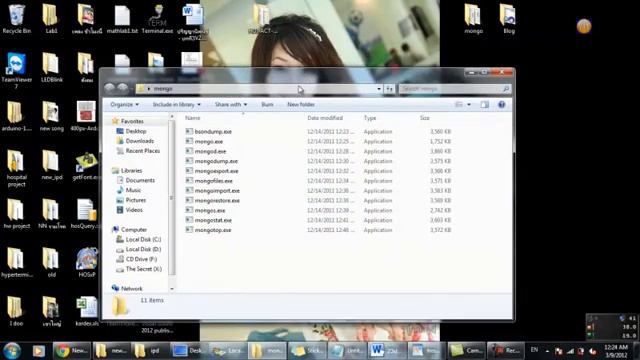The height and width of the screenshot is (360, 640).
Task: Select mongotop.exe file
Action: pos(213,230)
